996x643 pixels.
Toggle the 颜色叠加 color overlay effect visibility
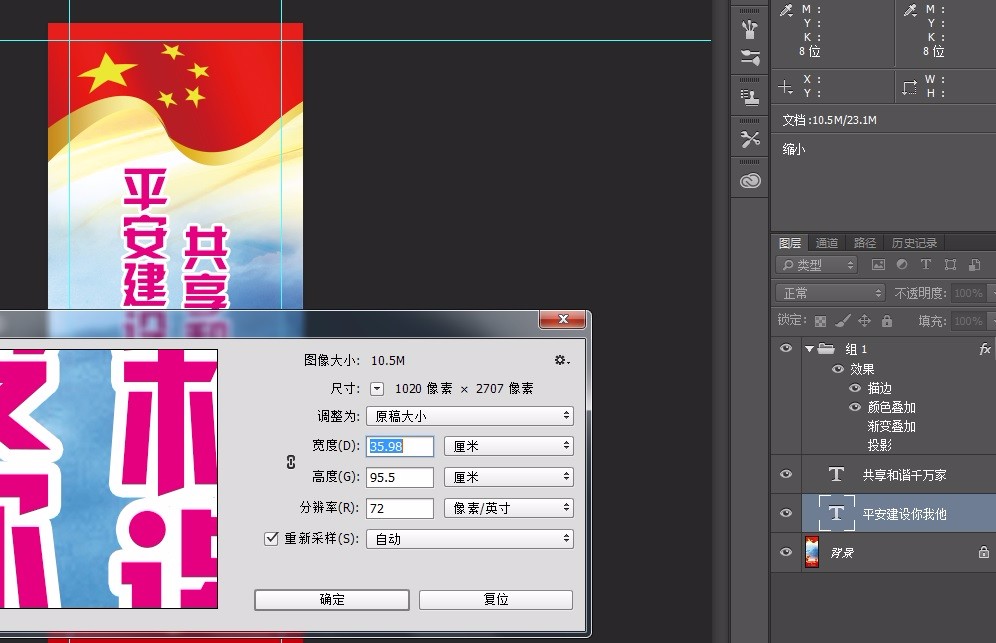[x=855, y=407]
